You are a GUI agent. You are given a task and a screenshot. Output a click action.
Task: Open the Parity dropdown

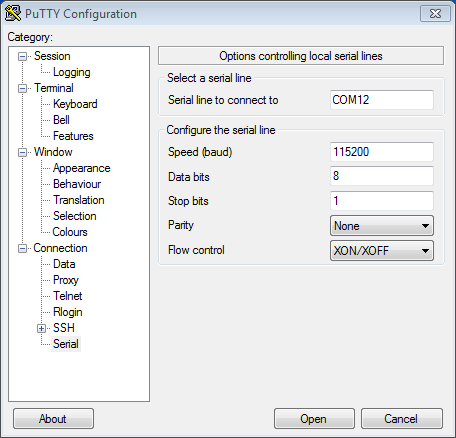[382, 226]
